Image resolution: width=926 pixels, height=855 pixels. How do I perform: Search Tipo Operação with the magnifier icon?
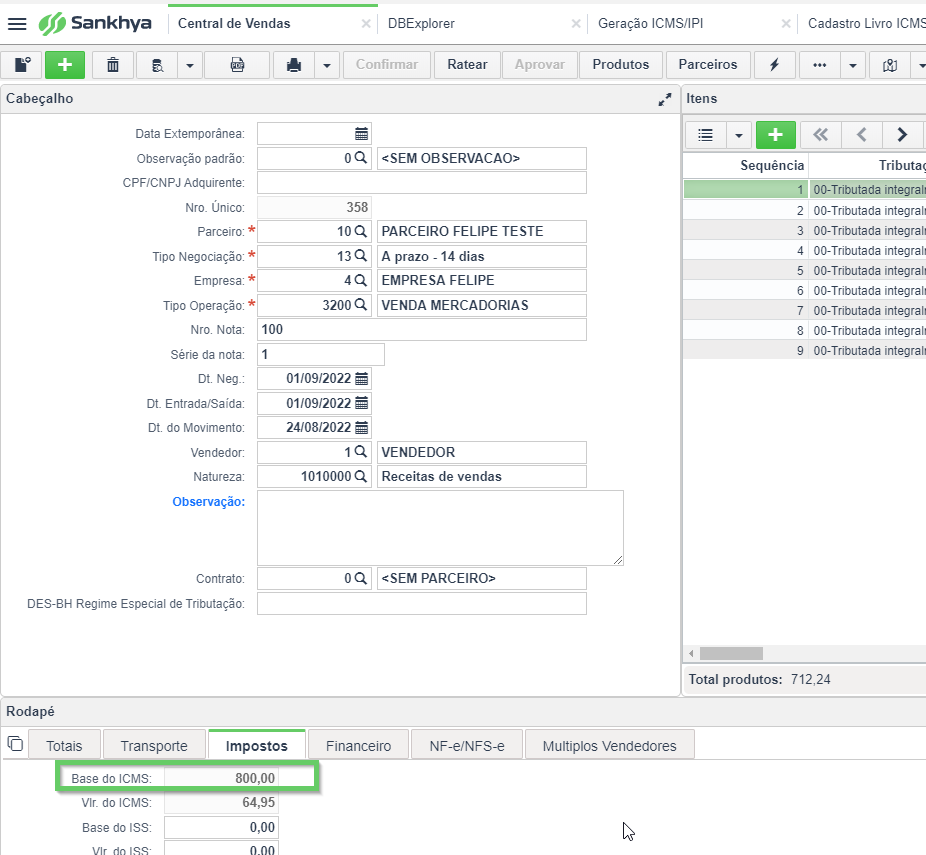pyautogui.click(x=360, y=305)
